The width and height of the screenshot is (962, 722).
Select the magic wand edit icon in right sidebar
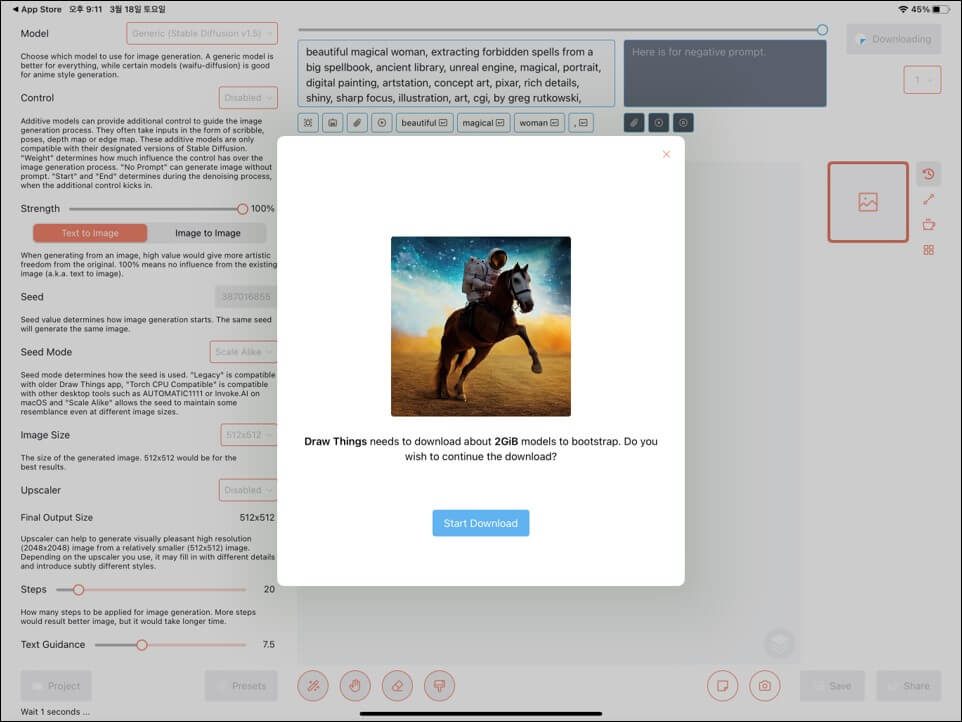point(928,199)
